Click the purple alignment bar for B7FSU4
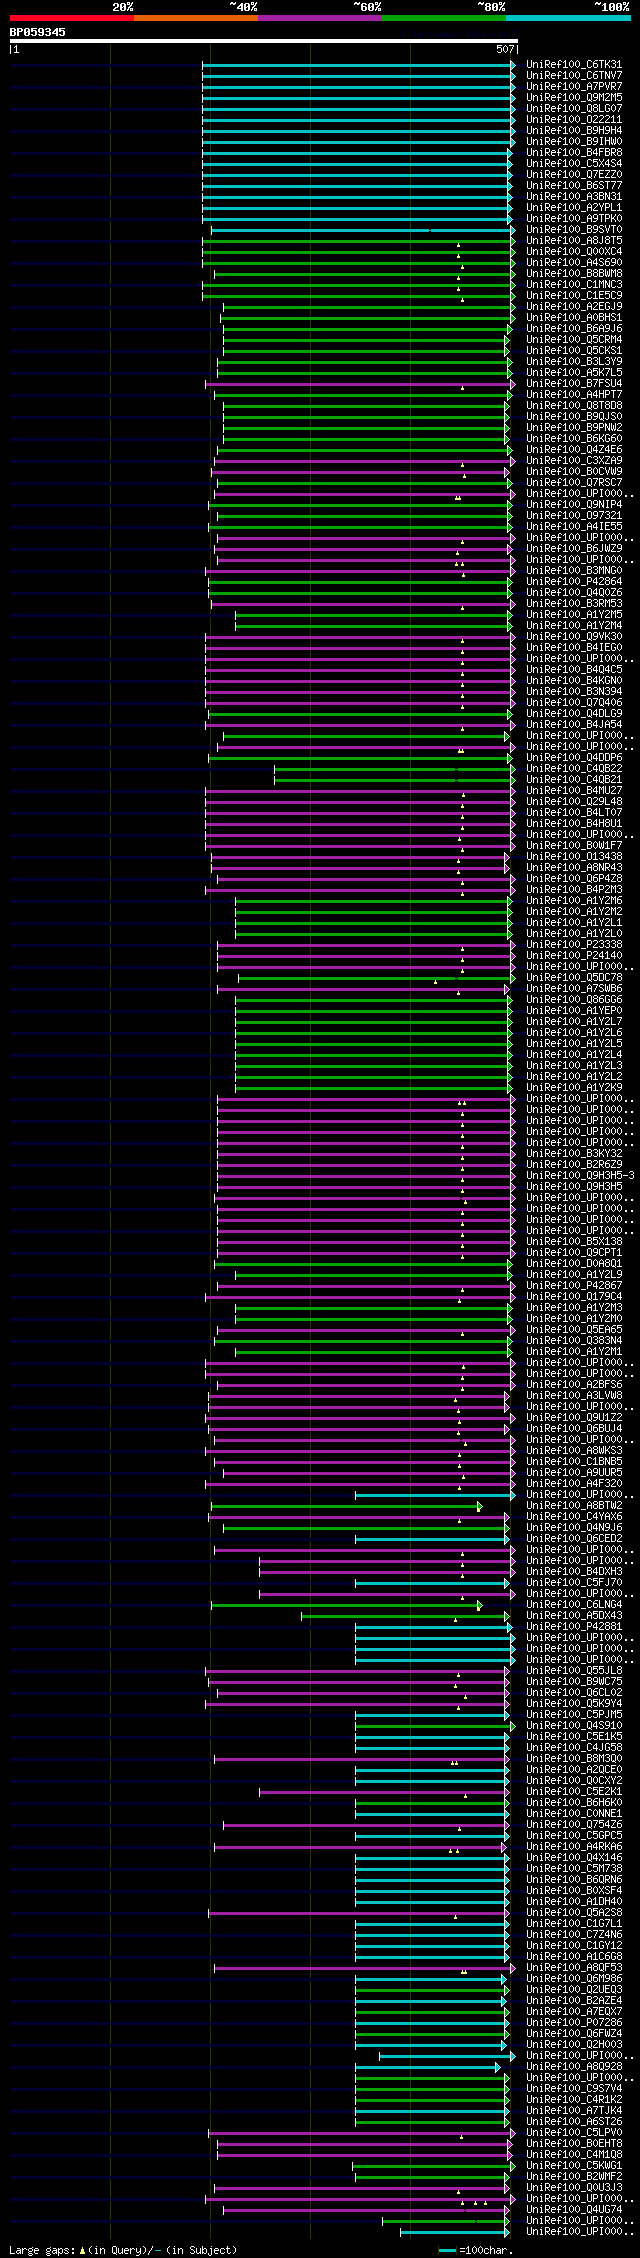 (x=360, y=384)
